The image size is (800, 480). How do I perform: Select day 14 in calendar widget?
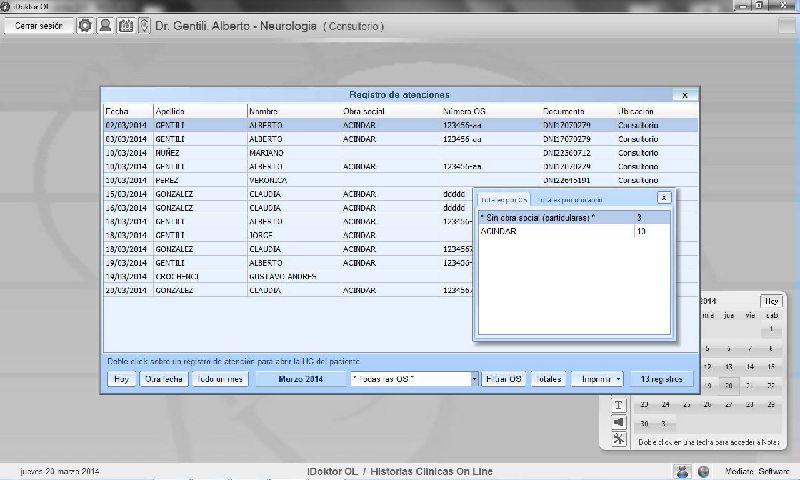click(x=749, y=367)
